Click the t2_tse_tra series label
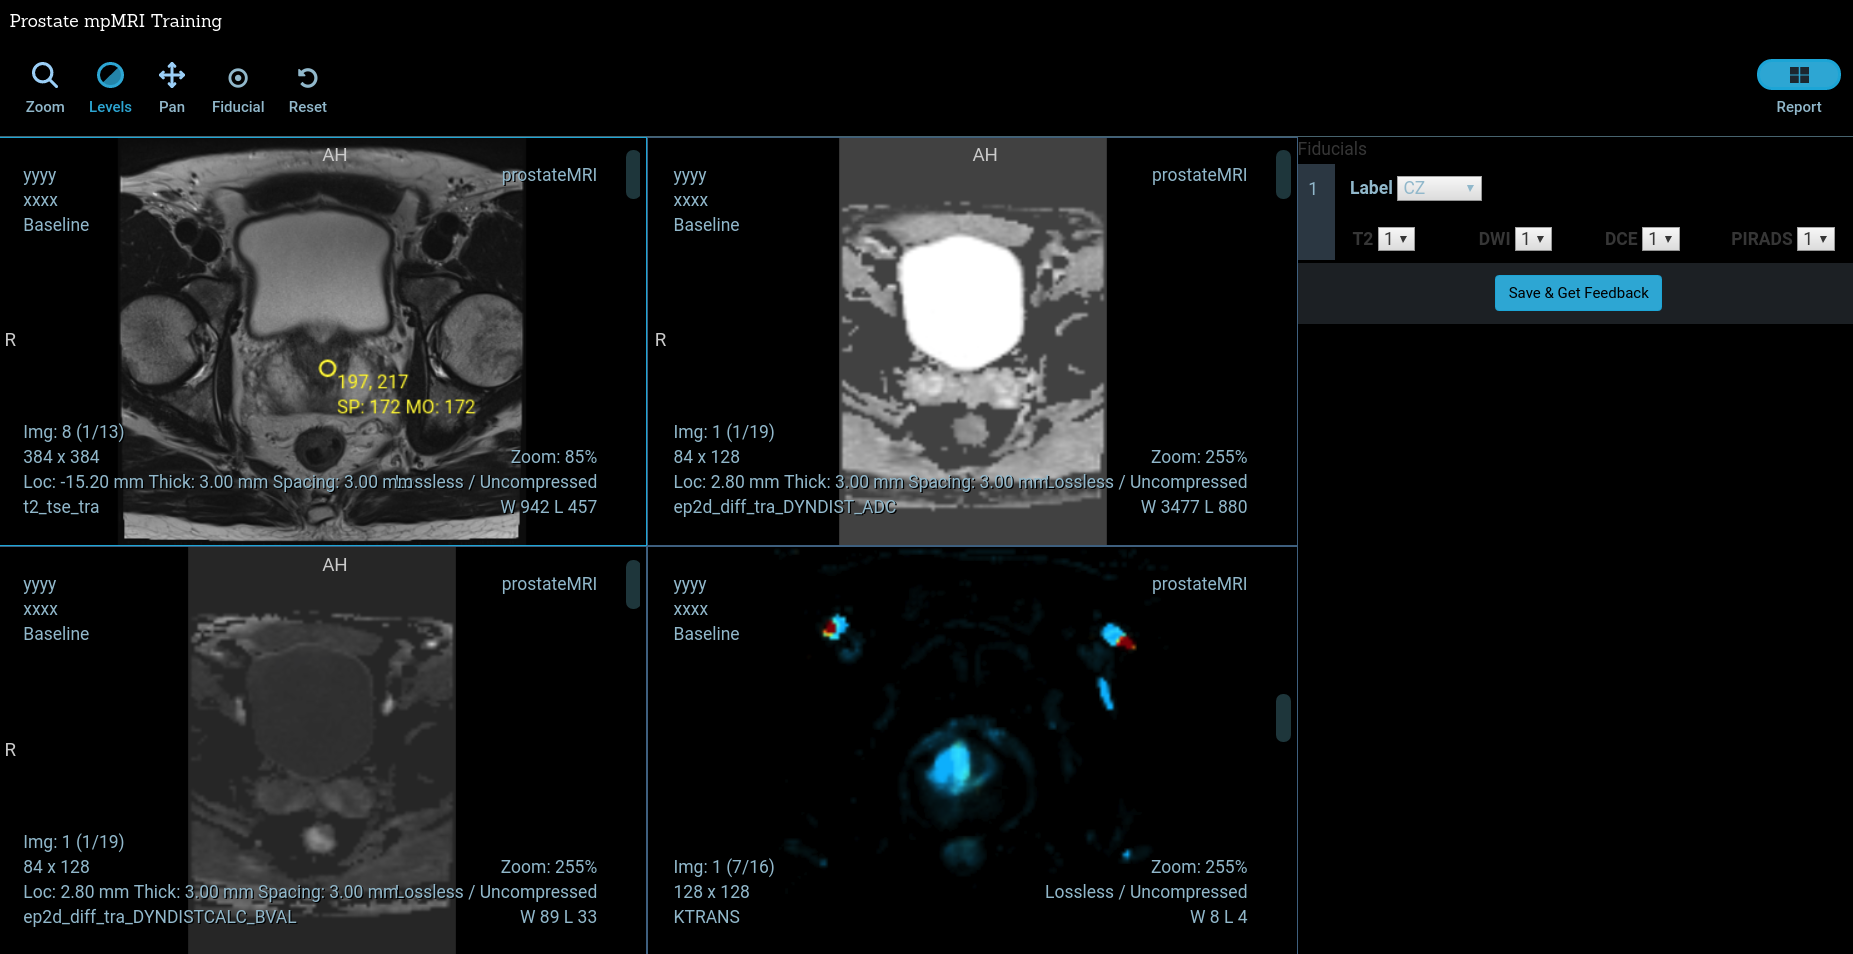Viewport: 1853px width, 954px height. tap(61, 507)
